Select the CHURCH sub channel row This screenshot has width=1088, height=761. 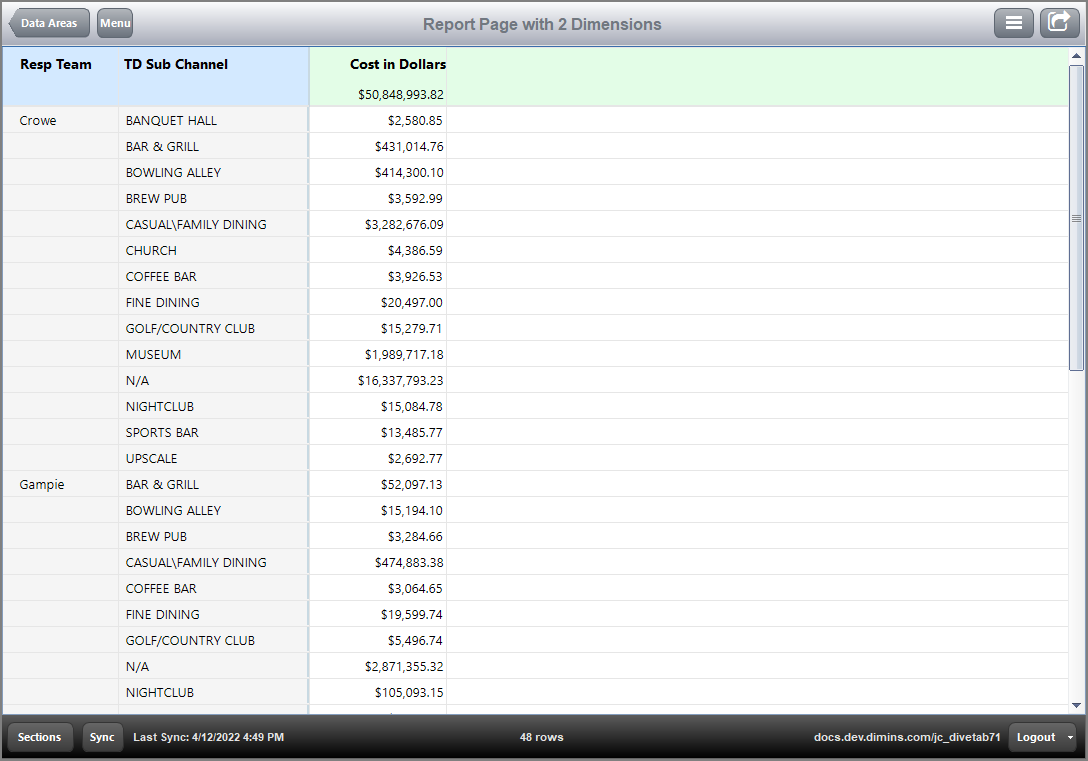(x=535, y=250)
